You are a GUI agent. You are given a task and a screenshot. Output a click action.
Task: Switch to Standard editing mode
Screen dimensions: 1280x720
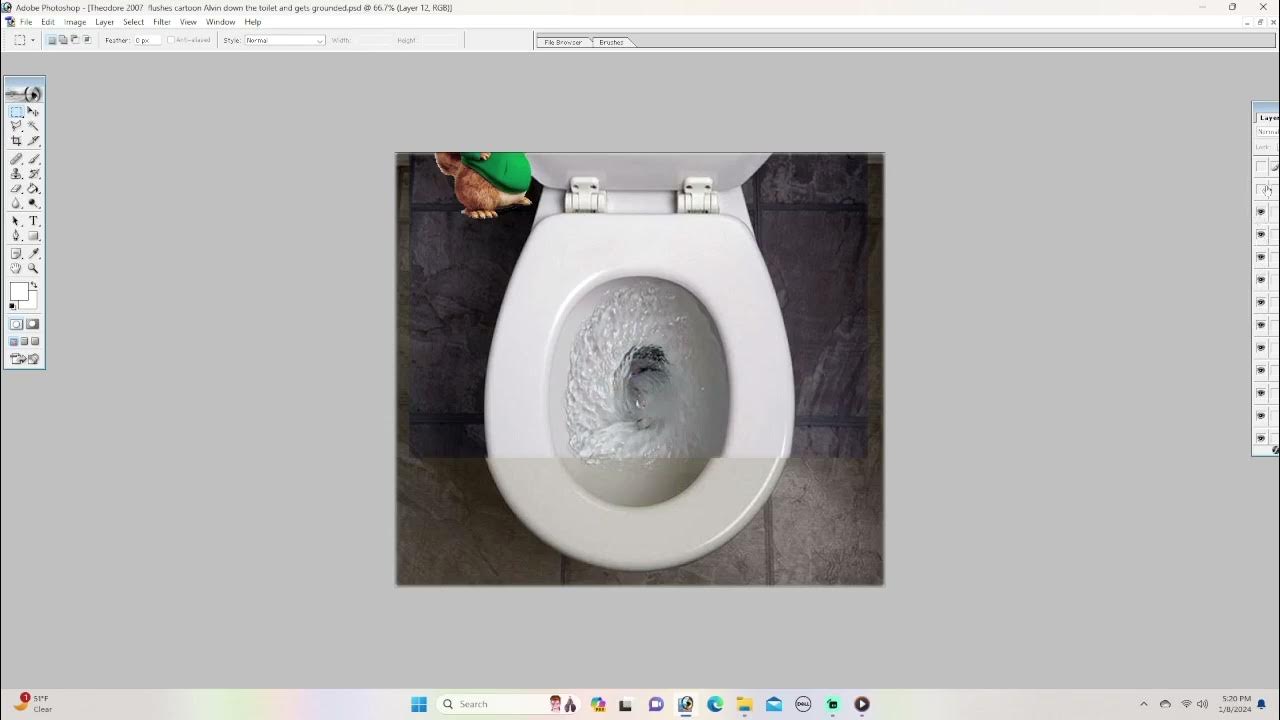click(16, 324)
